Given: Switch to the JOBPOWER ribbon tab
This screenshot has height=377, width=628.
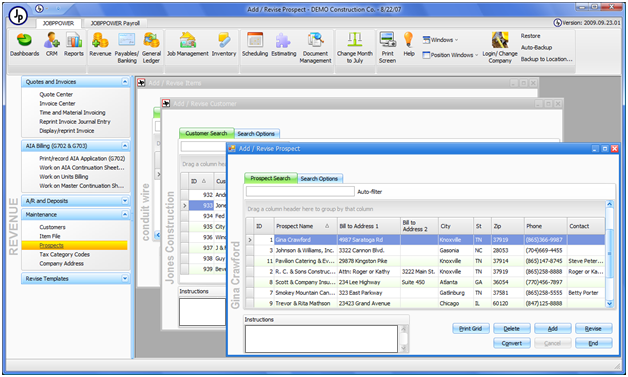Looking at the screenshot, I should (58, 23).
